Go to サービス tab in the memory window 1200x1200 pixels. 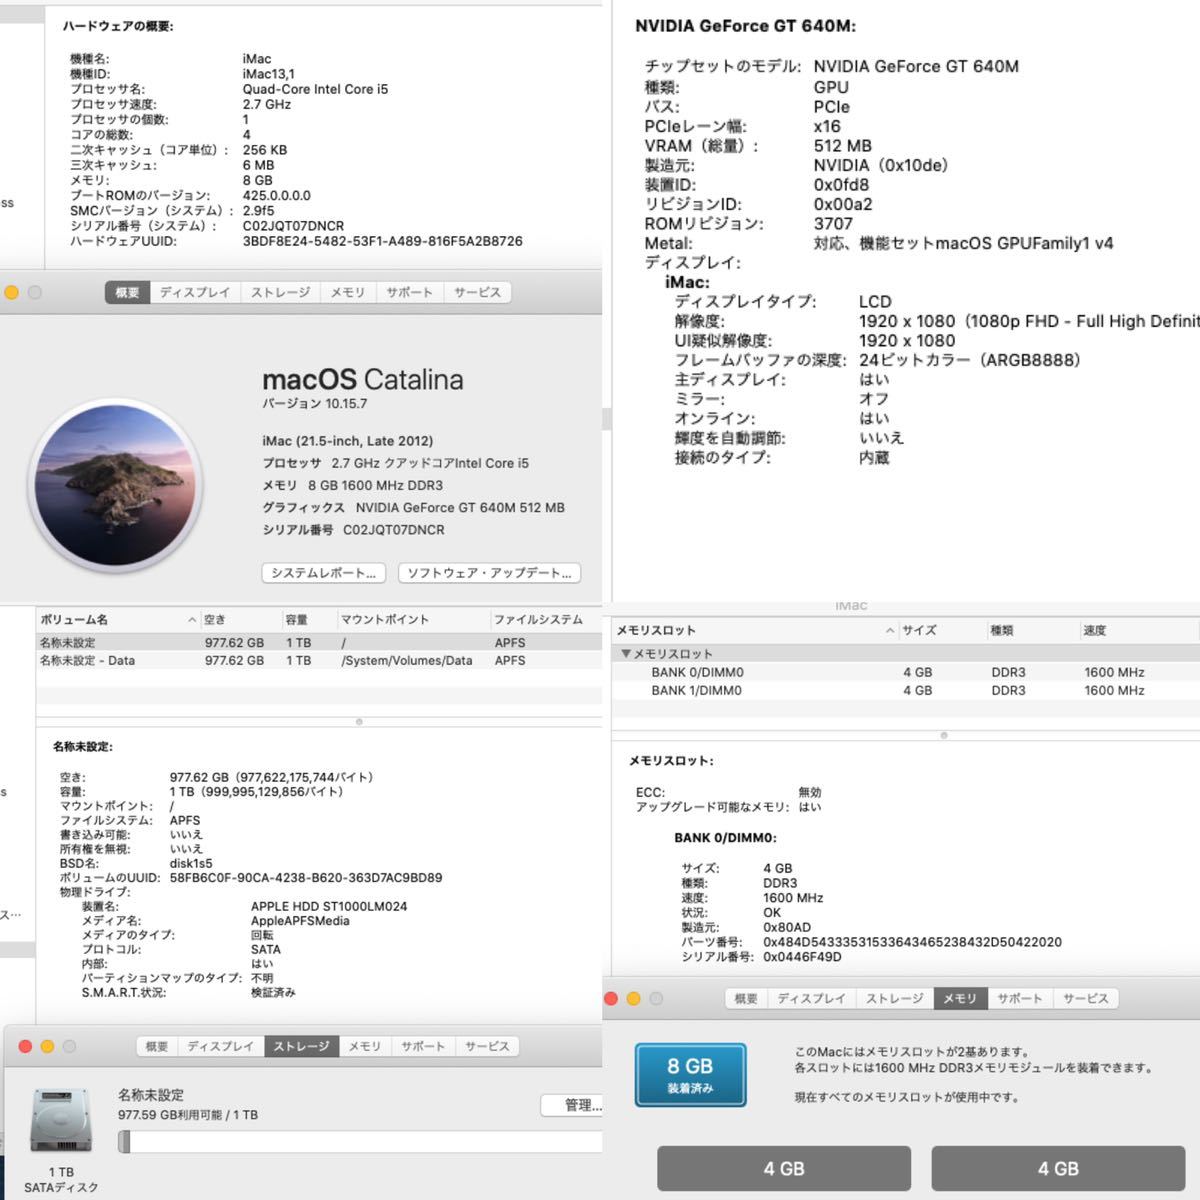1085,998
